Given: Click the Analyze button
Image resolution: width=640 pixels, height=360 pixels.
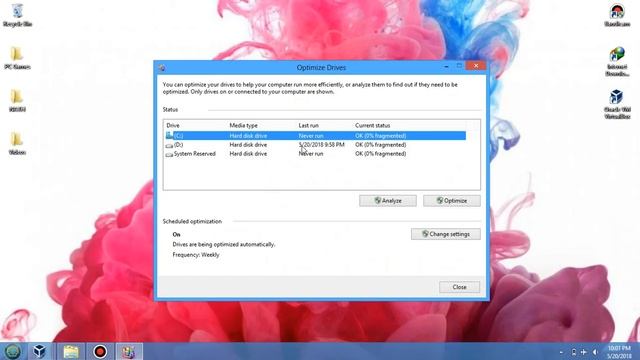Looking at the screenshot, I should click(388, 200).
